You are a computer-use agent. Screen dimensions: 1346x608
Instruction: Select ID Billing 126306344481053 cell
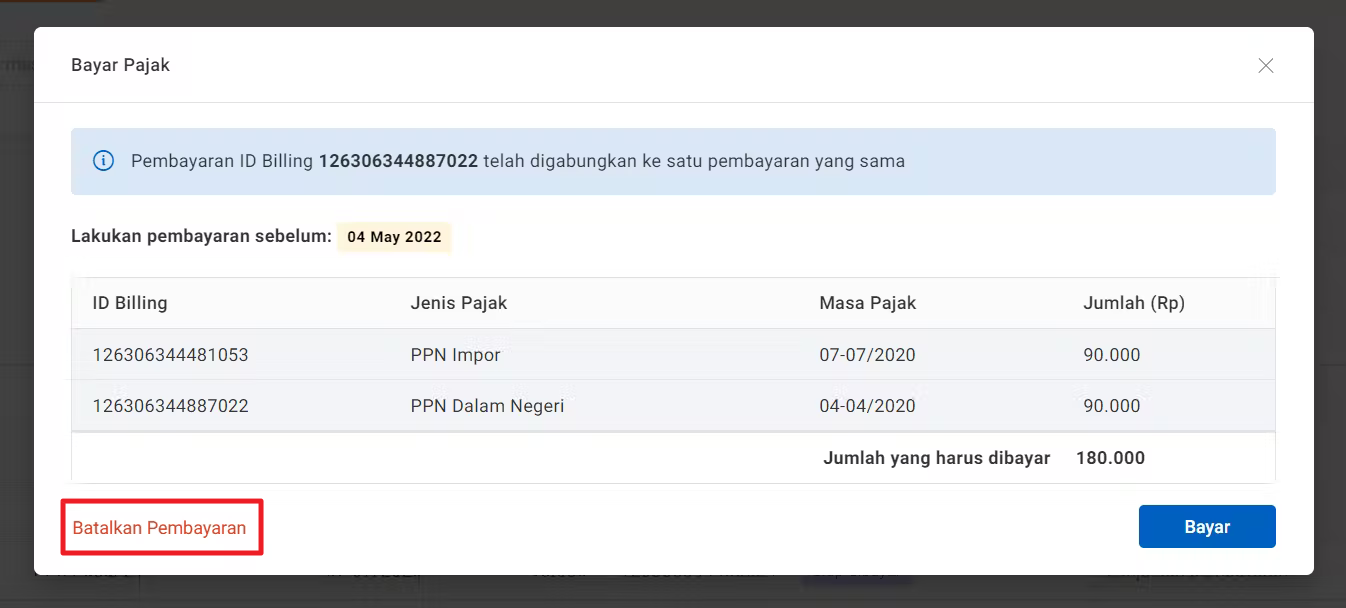click(170, 355)
